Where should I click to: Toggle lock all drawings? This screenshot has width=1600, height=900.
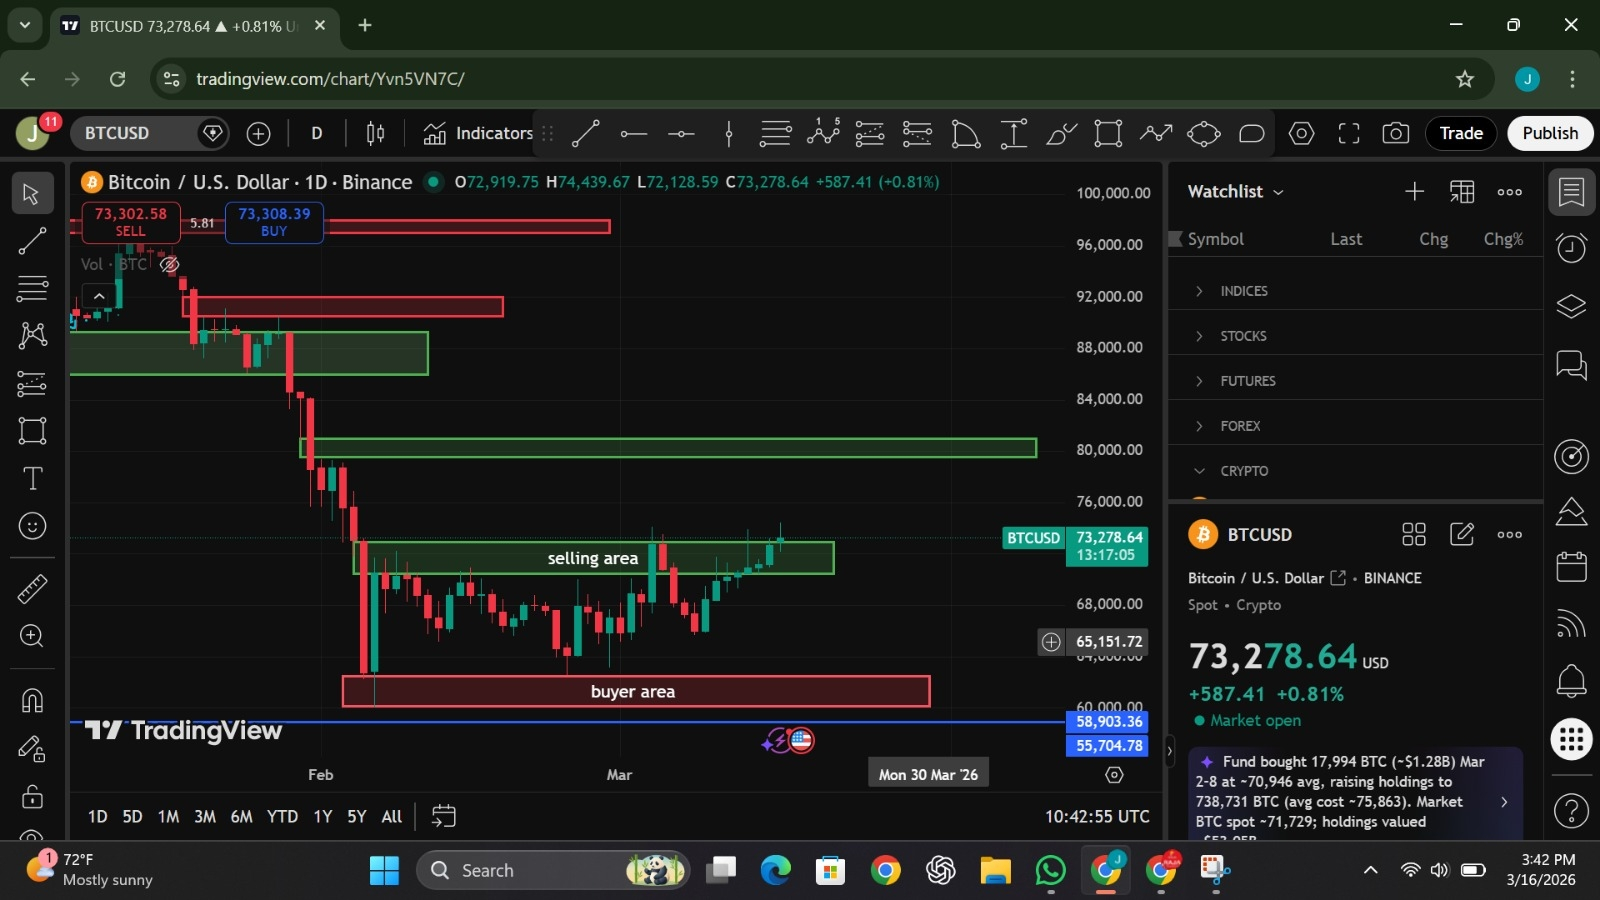pos(32,796)
